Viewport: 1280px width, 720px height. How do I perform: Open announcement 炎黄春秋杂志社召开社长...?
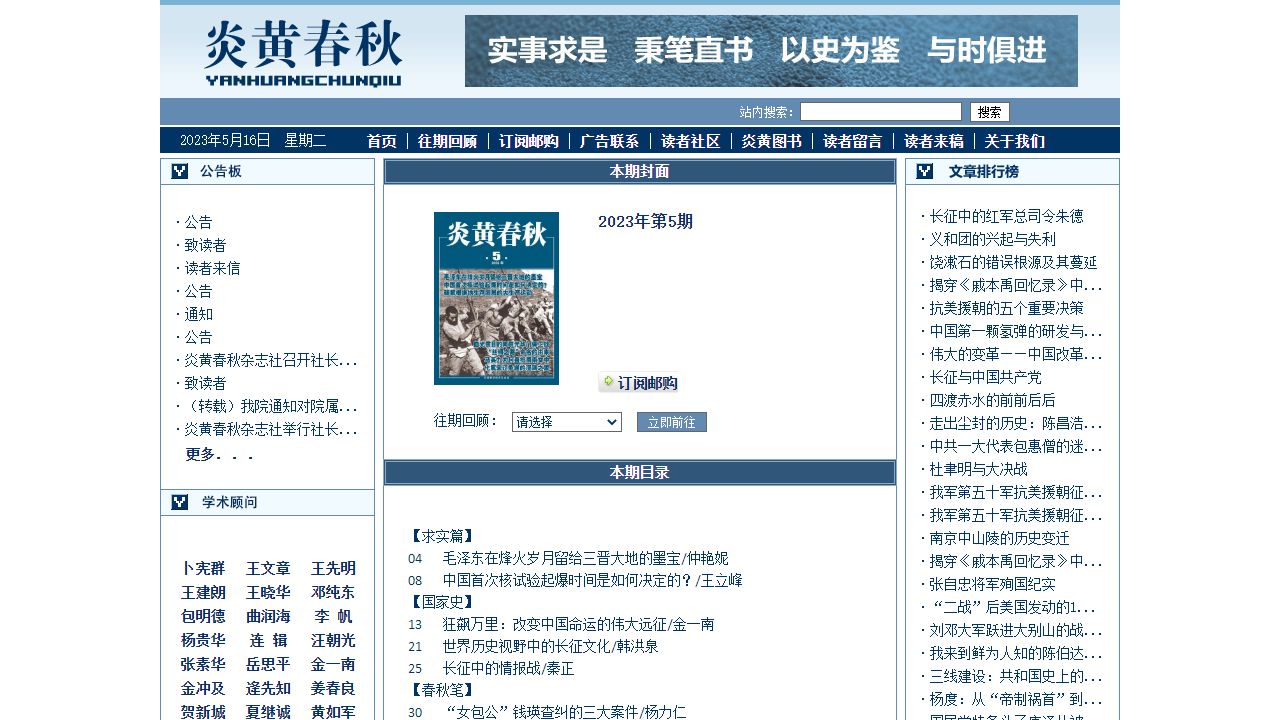(x=271, y=360)
